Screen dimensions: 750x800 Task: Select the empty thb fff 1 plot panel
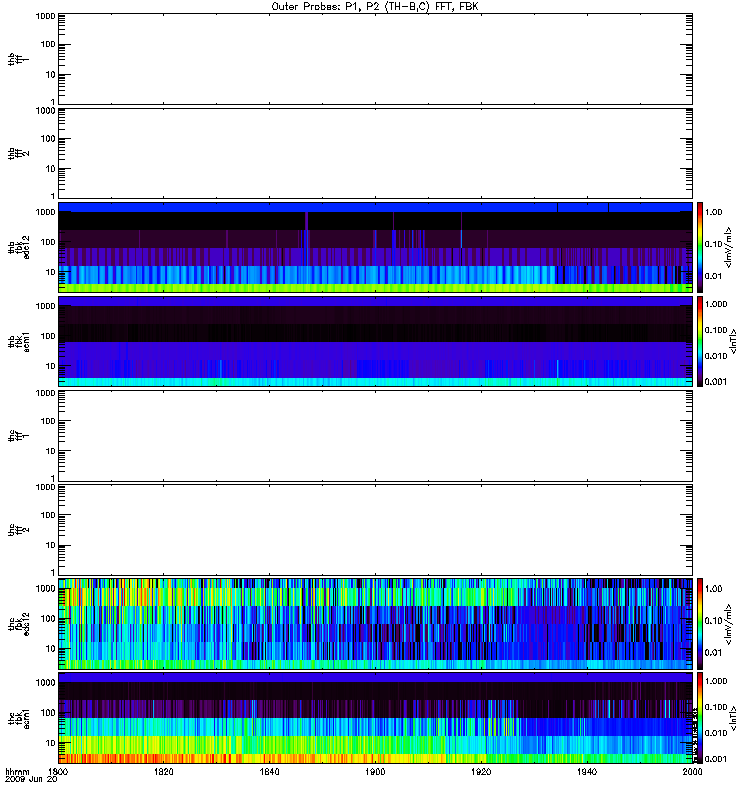(x=376, y=59)
